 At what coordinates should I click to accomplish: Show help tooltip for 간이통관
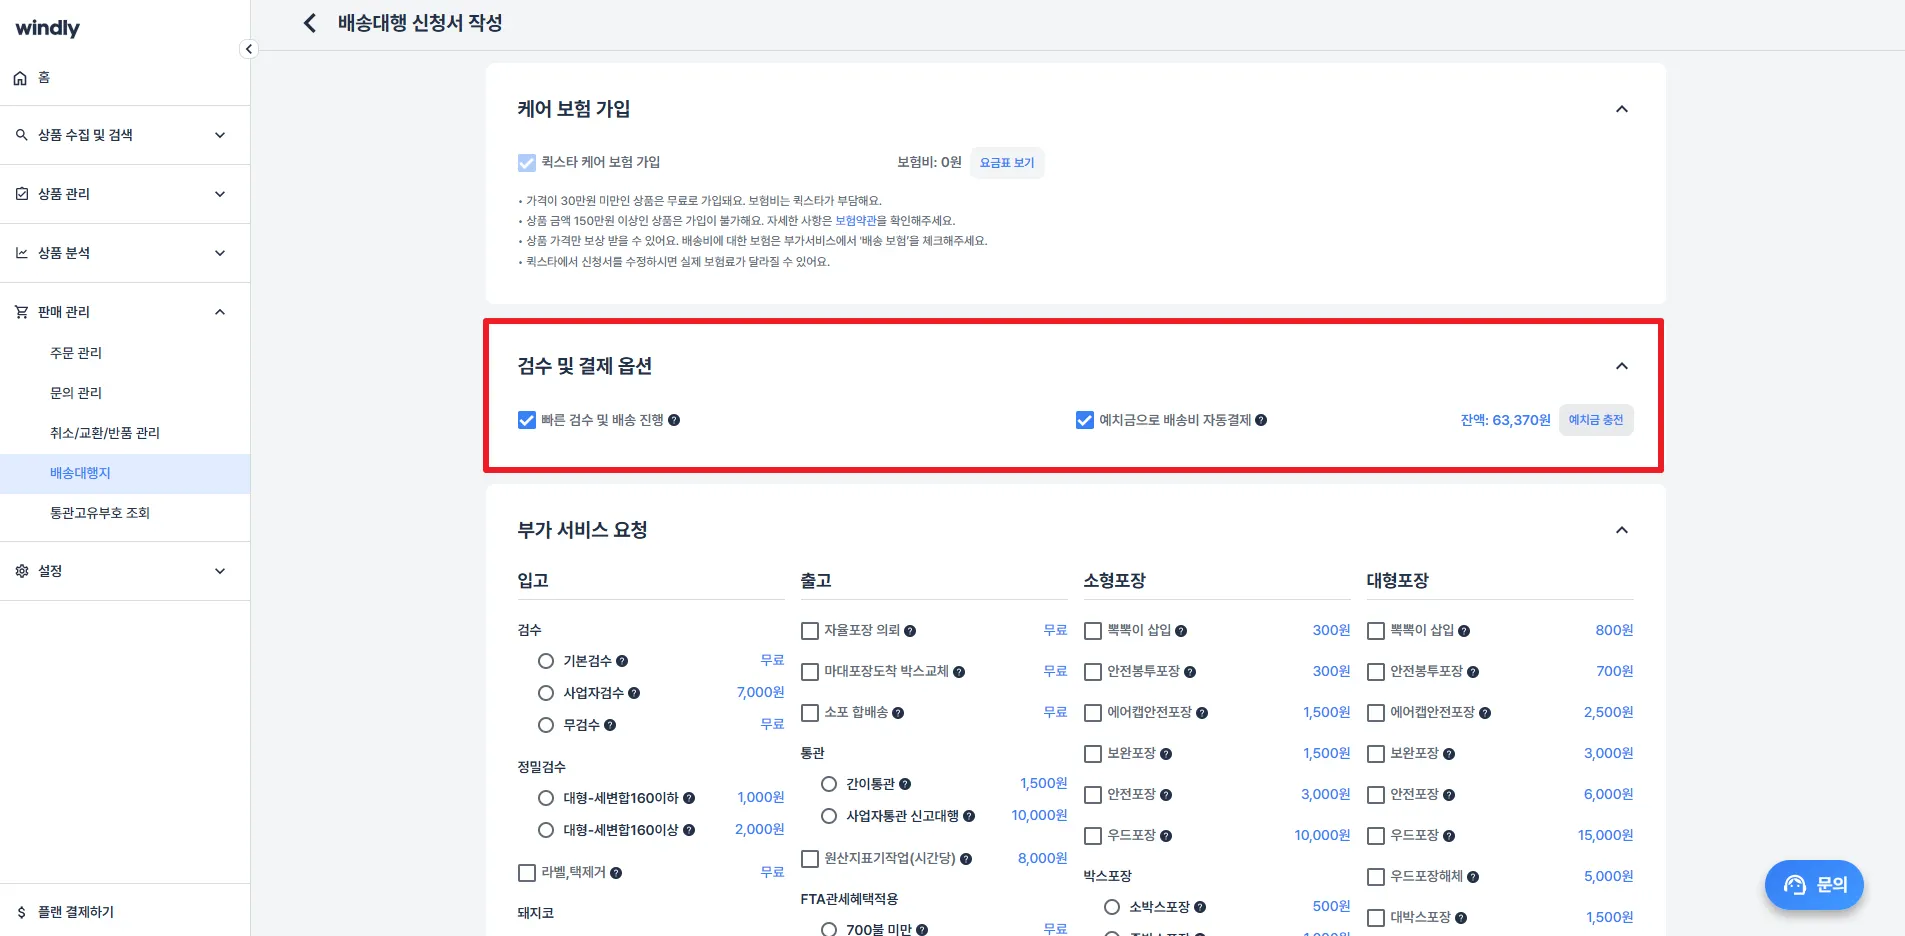coord(905,784)
